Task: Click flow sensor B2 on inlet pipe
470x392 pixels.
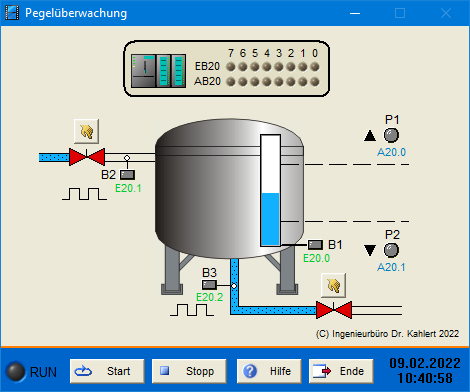Action: pyautogui.click(x=127, y=175)
